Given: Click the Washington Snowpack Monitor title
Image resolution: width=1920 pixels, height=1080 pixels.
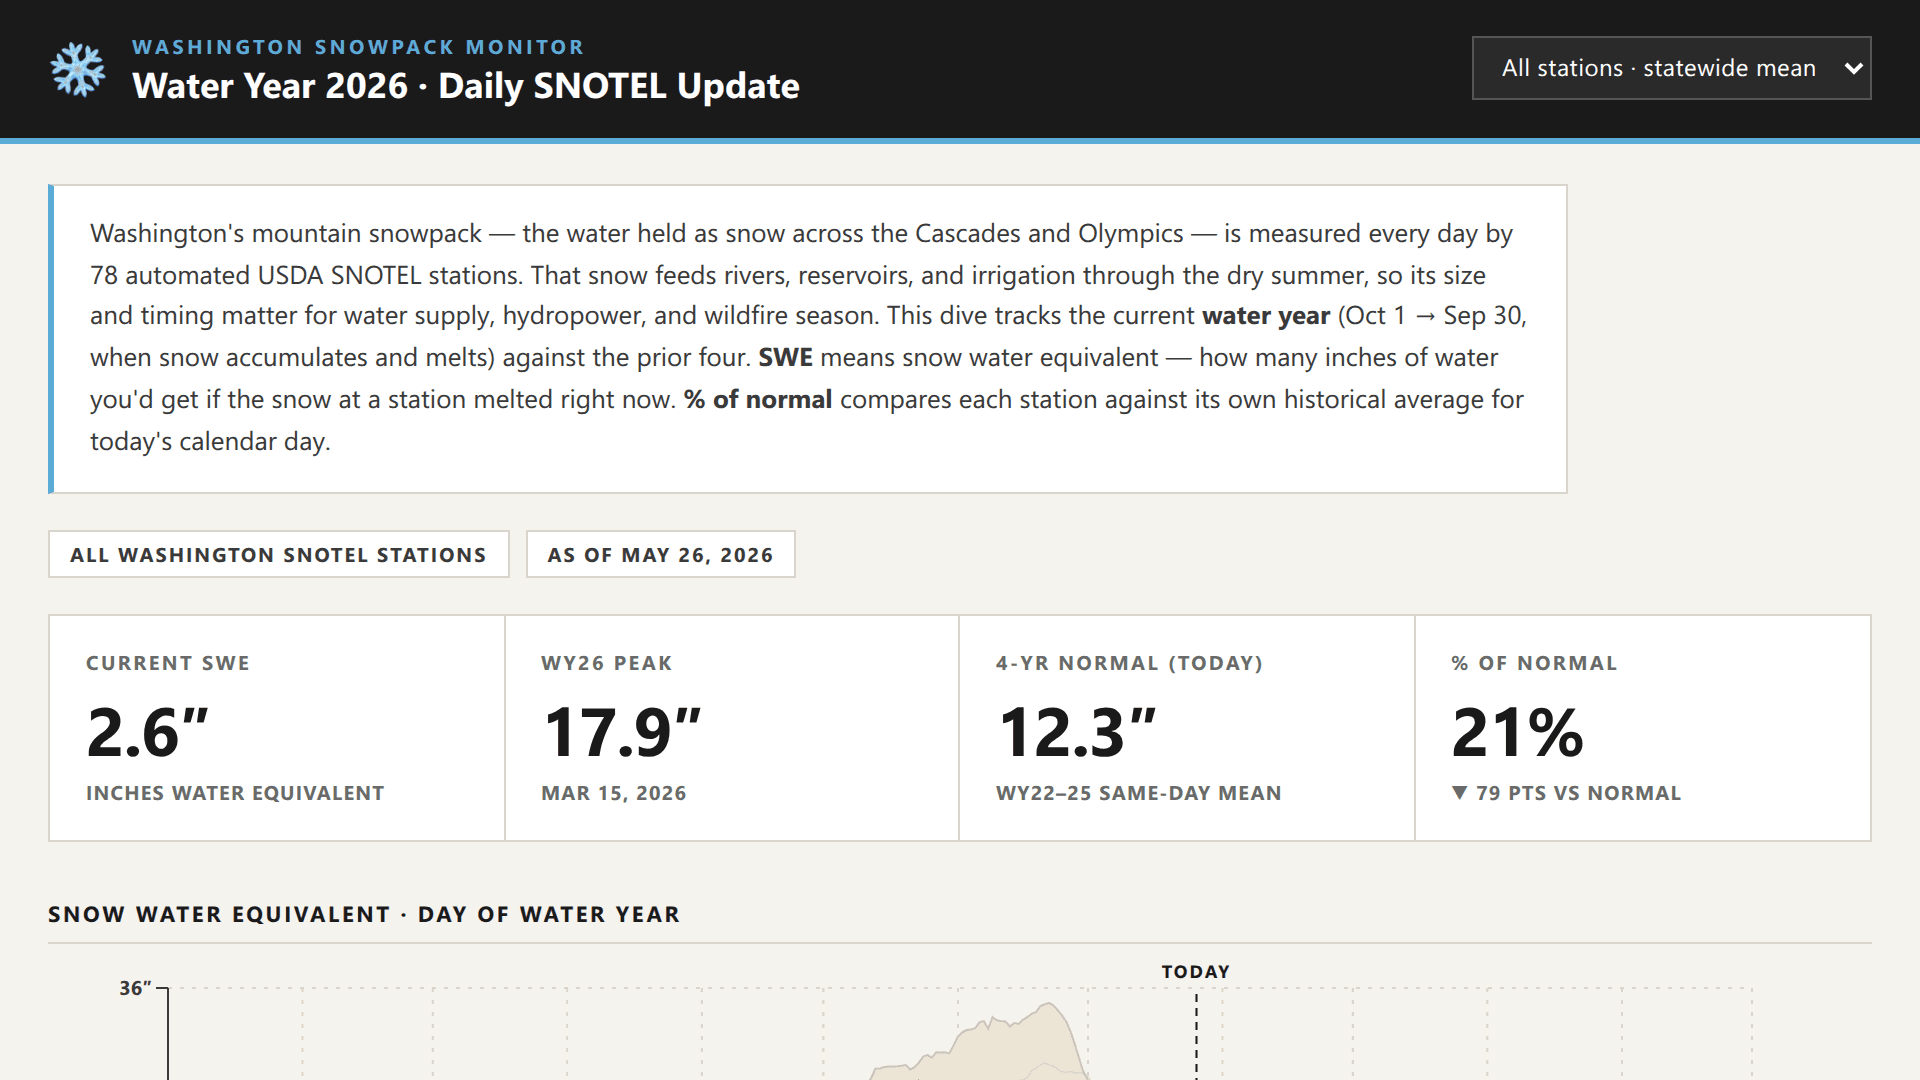Looking at the screenshot, I should tap(358, 47).
